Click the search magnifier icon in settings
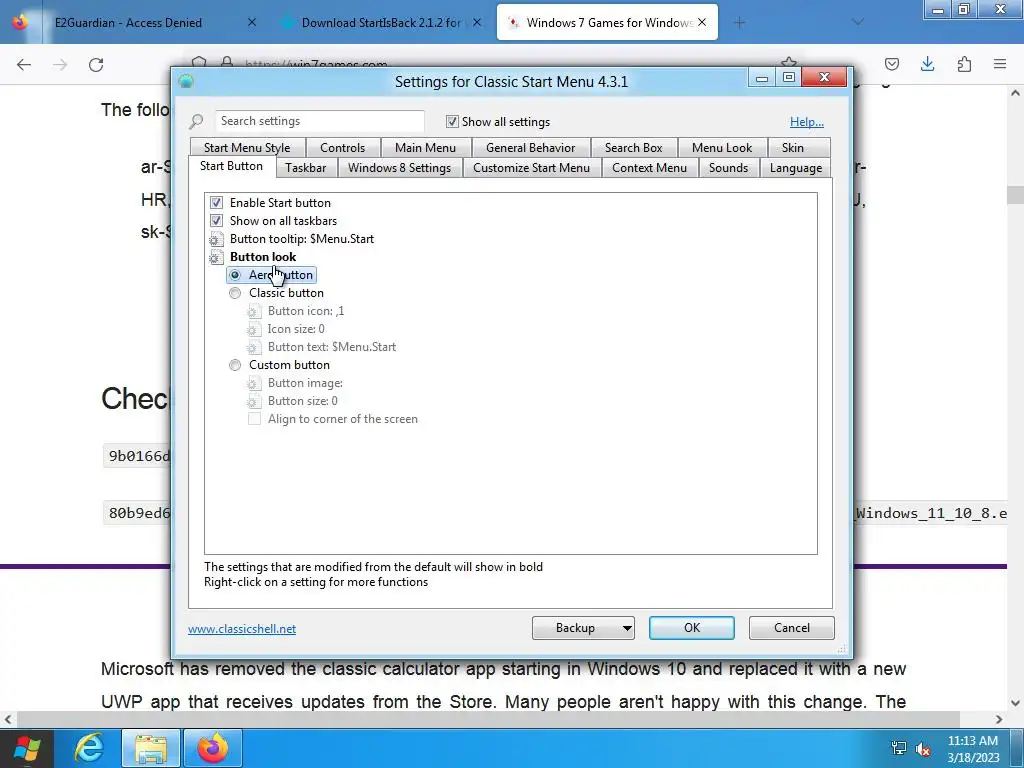 [x=196, y=121]
